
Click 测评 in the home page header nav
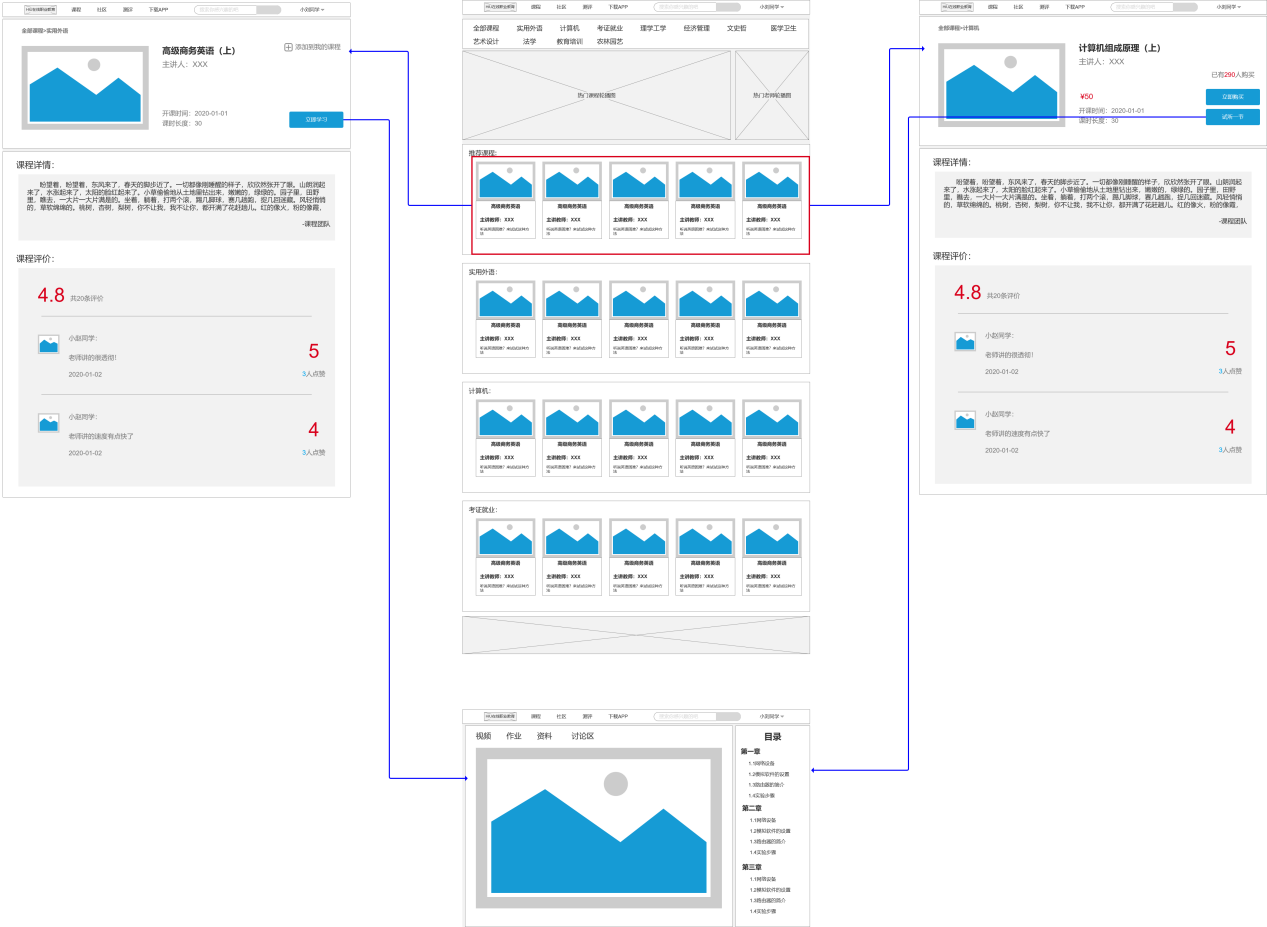pyautogui.click(x=587, y=7)
